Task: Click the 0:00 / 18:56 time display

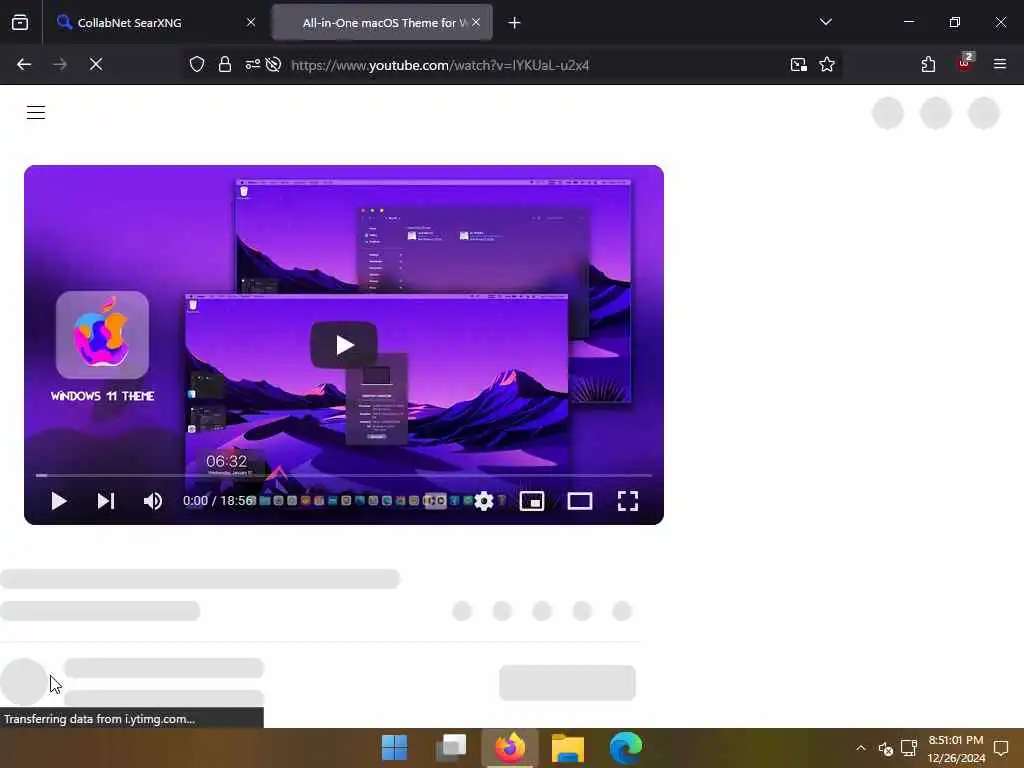Action: 218,501
